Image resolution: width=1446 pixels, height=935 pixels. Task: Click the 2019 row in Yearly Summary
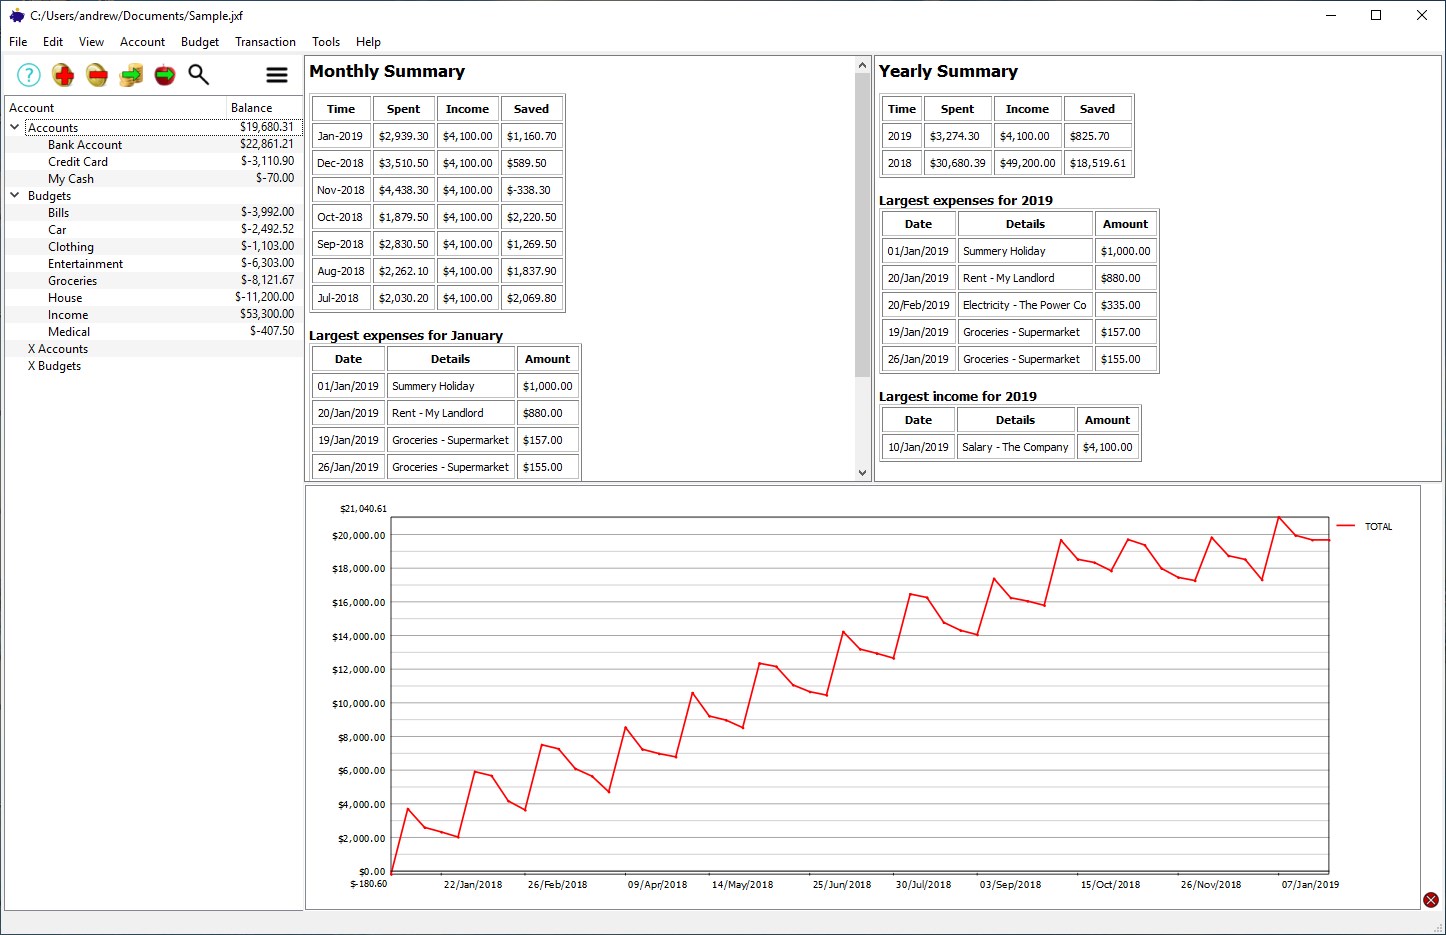pos(1007,136)
